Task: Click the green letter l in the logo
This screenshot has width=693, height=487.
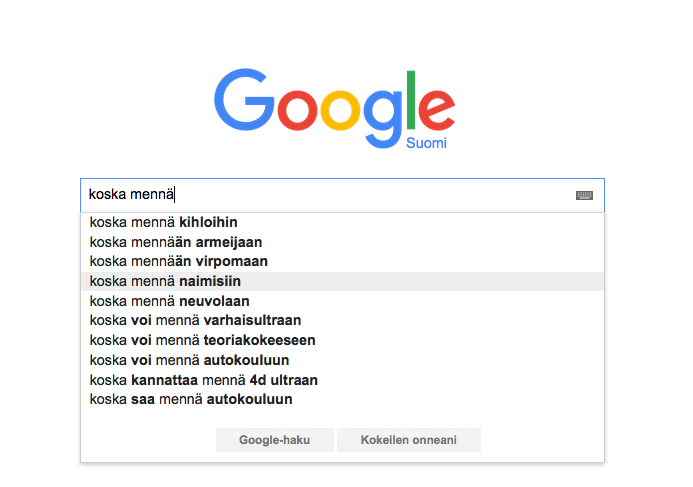Action: (x=411, y=99)
